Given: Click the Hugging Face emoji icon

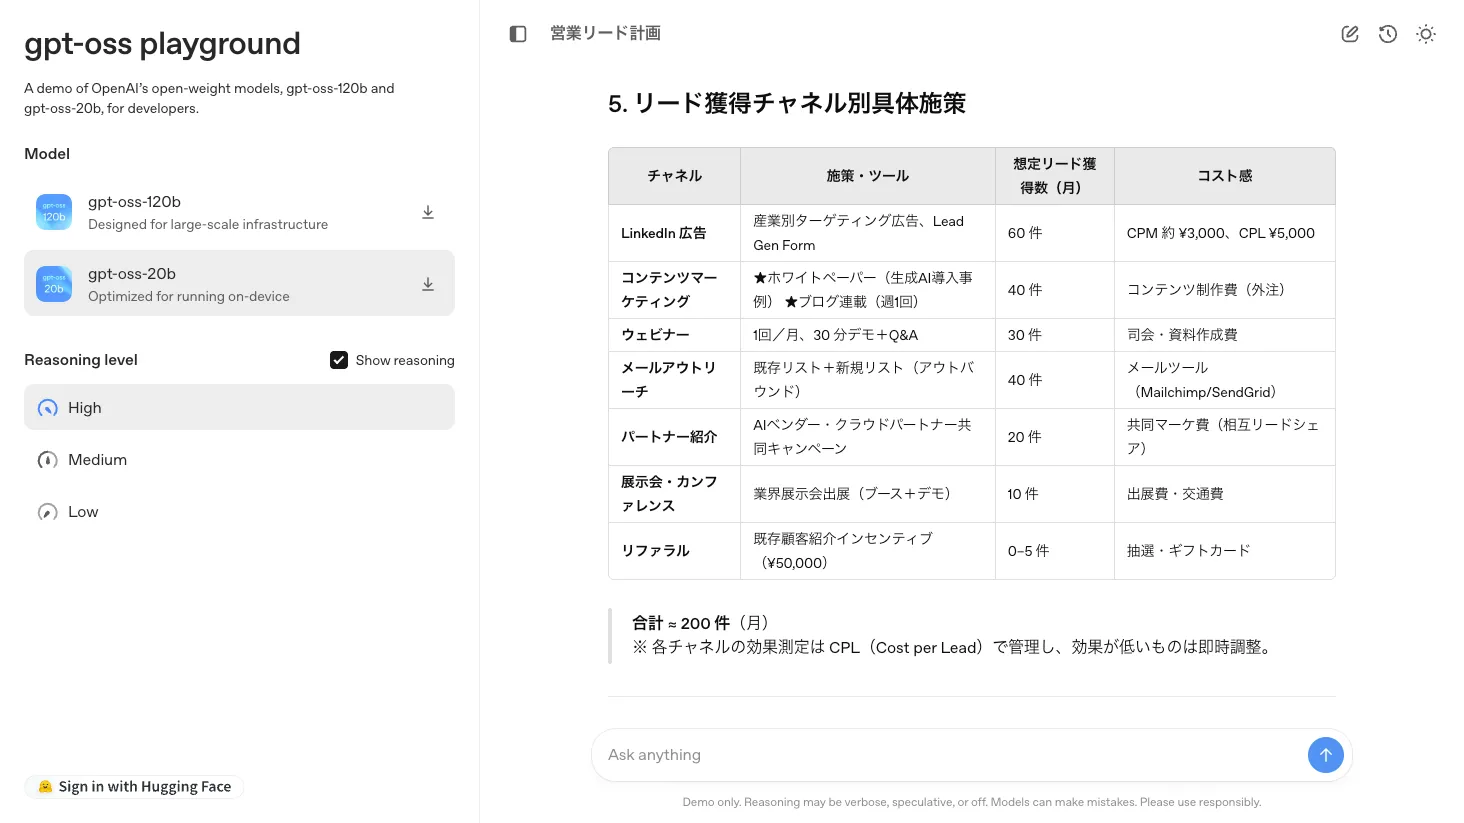Looking at the screenshot, I should pos(45,787).
